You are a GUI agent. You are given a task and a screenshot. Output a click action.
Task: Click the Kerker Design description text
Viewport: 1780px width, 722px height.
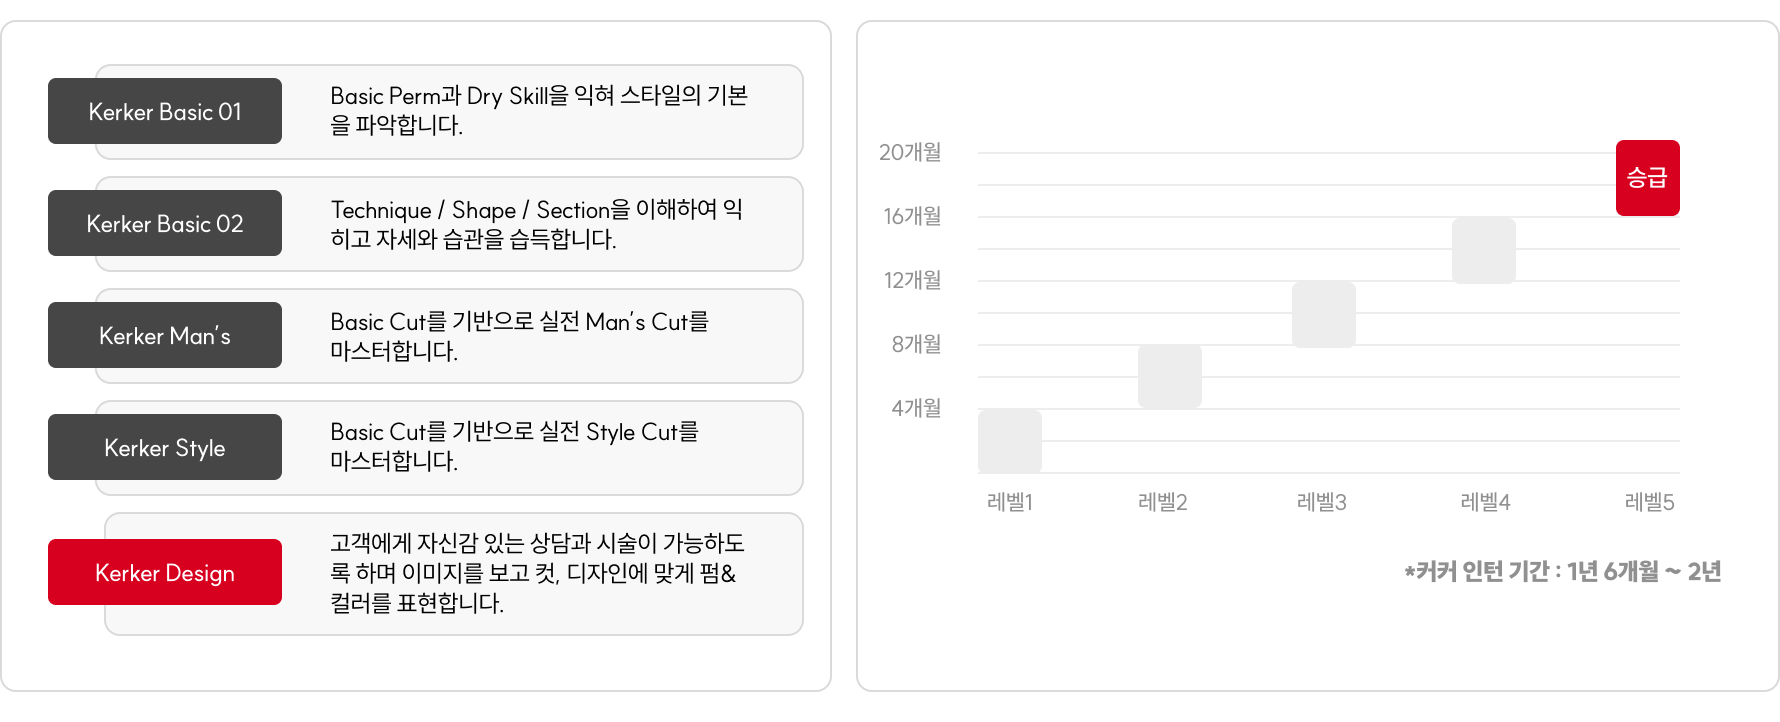[537, 573]
